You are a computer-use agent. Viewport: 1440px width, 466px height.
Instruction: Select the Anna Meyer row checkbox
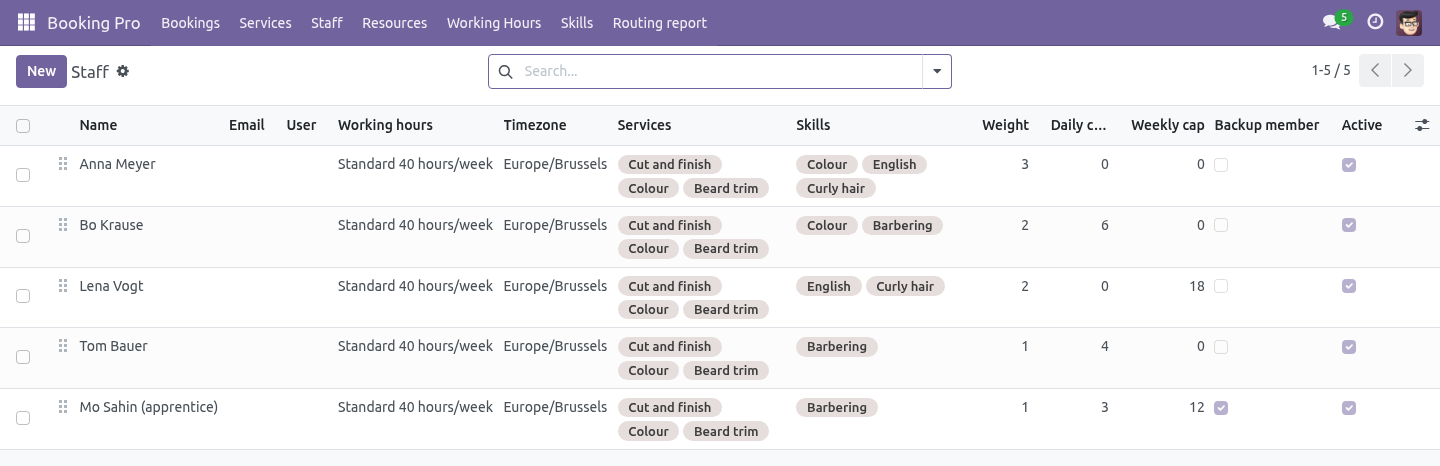point(23,175)
